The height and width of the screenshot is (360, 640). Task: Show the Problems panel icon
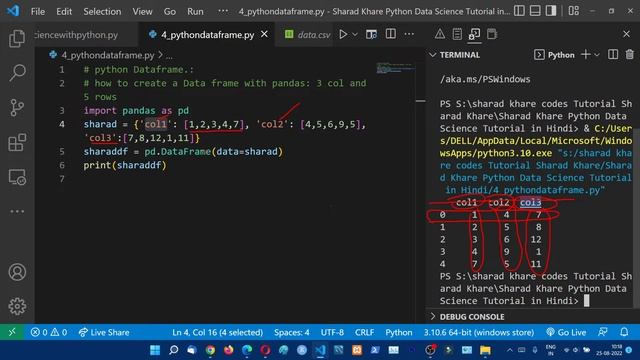(x=440, y=34)
